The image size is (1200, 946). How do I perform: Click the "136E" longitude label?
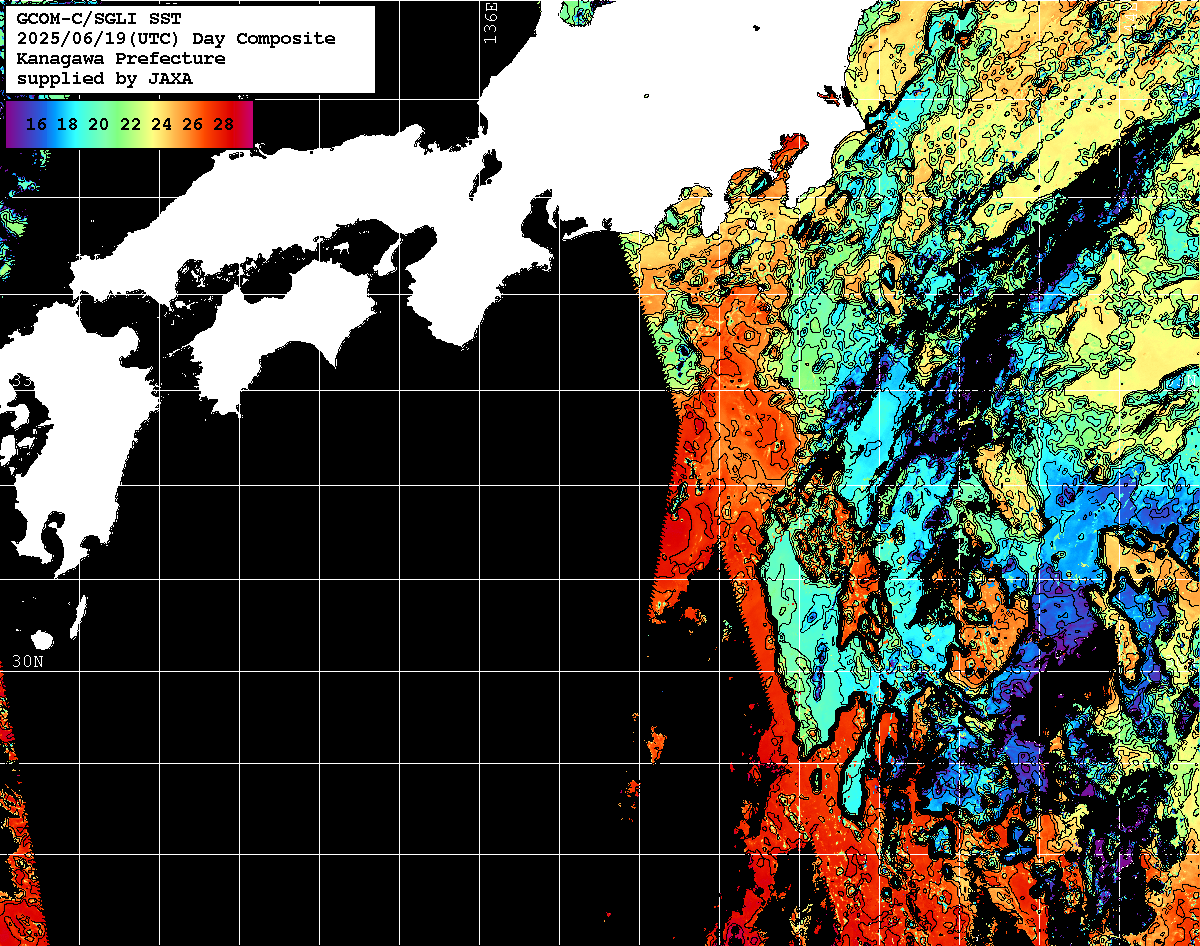(x=489, y=22)
